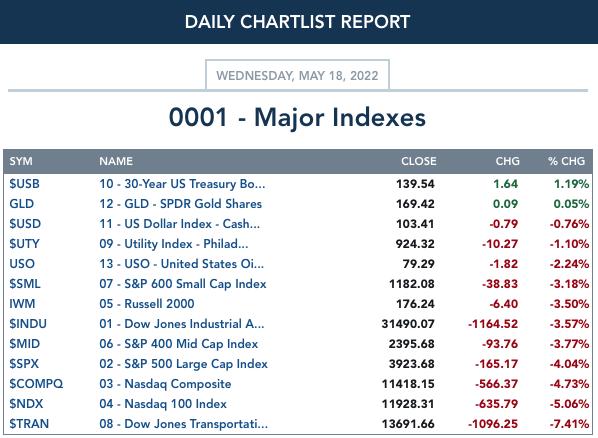Click the IWM symbol link
This screenshot has width=598, height=438.
(x=22, y=304)
